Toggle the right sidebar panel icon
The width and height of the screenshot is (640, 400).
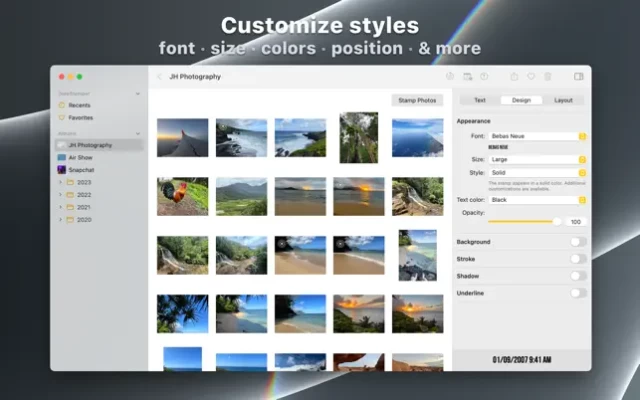coord(578,76)
